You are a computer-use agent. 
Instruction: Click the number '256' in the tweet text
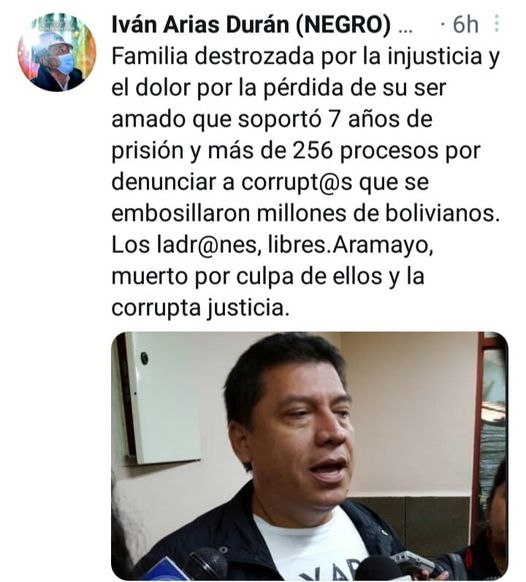313,151
